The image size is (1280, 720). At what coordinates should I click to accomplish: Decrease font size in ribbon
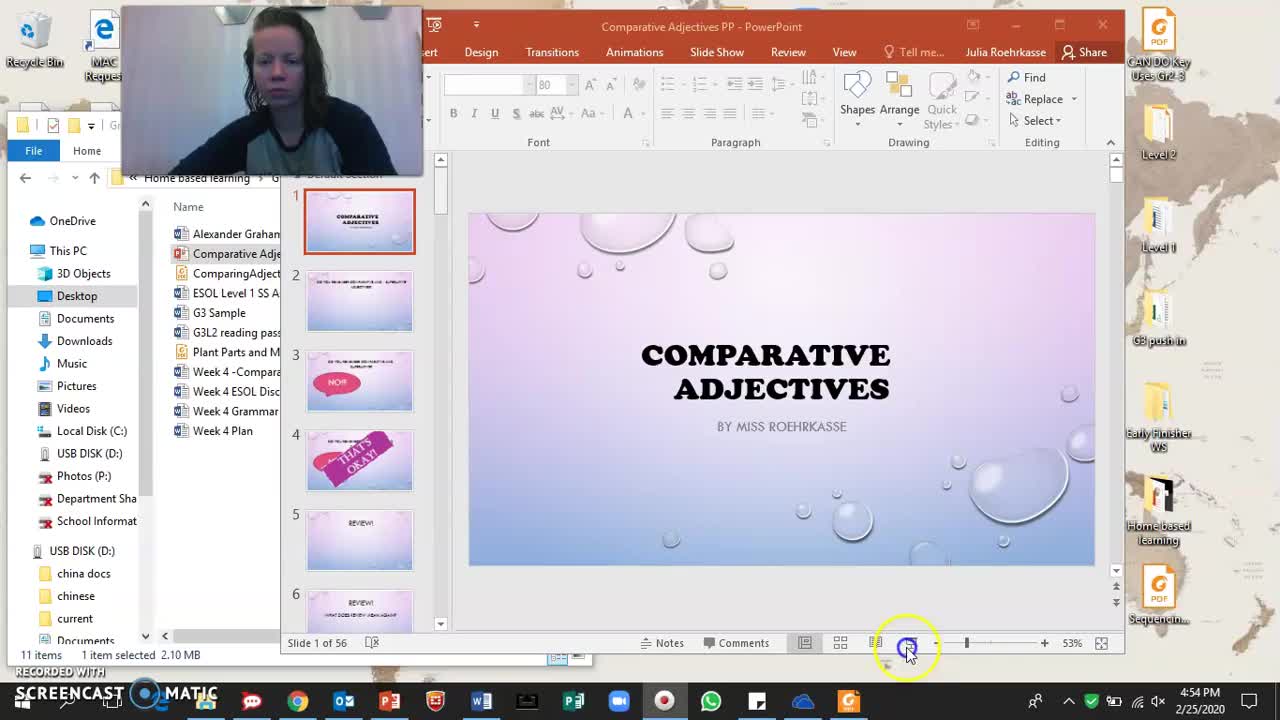coord(610,85)
